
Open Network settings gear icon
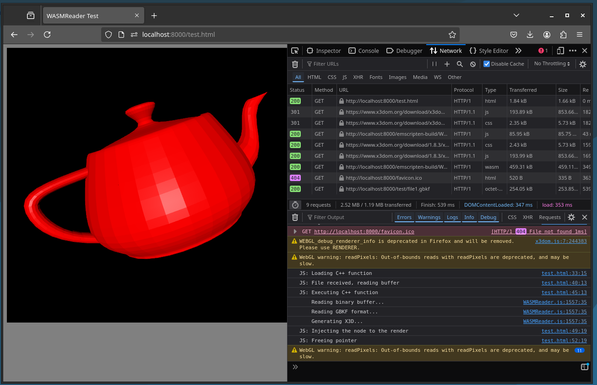[x=583, y=64]
